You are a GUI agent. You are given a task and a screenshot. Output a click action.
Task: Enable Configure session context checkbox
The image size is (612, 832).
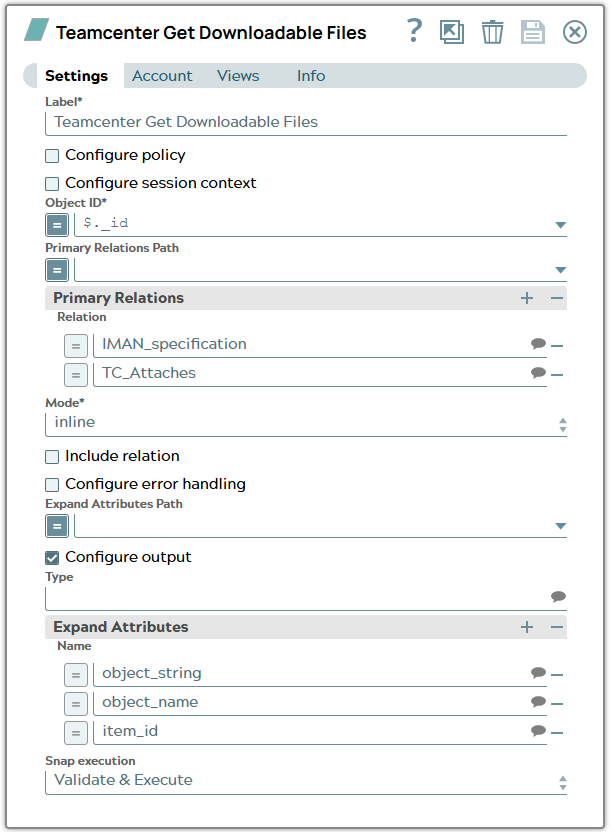[52, 184]
